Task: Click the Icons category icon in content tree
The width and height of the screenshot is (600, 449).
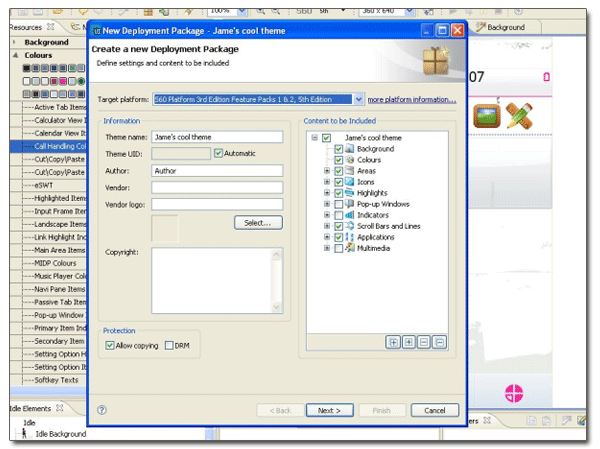Action: coord(349,182)
